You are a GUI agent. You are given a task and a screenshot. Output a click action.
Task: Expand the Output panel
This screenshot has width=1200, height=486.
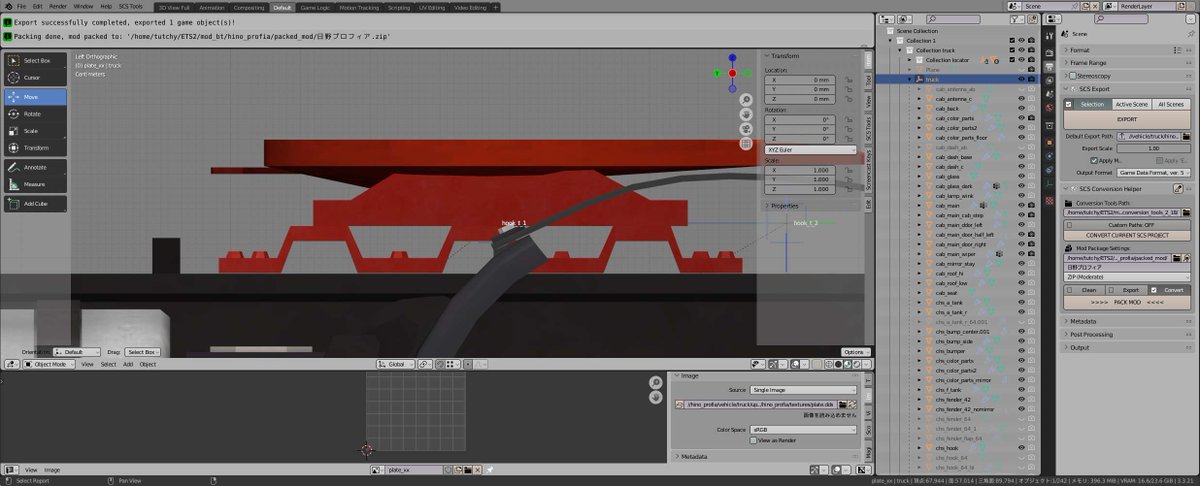coord(1127,347)
